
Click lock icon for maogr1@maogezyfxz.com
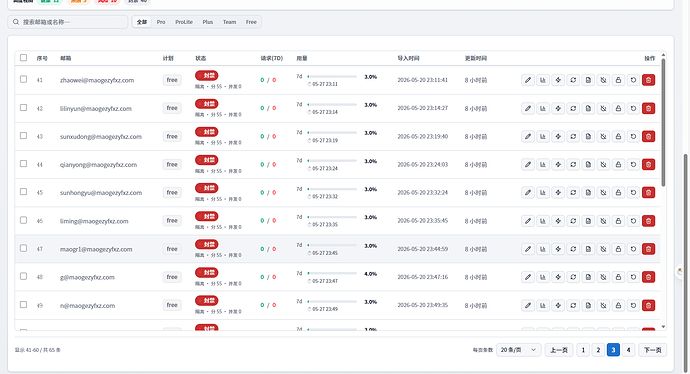click(618, 249)
